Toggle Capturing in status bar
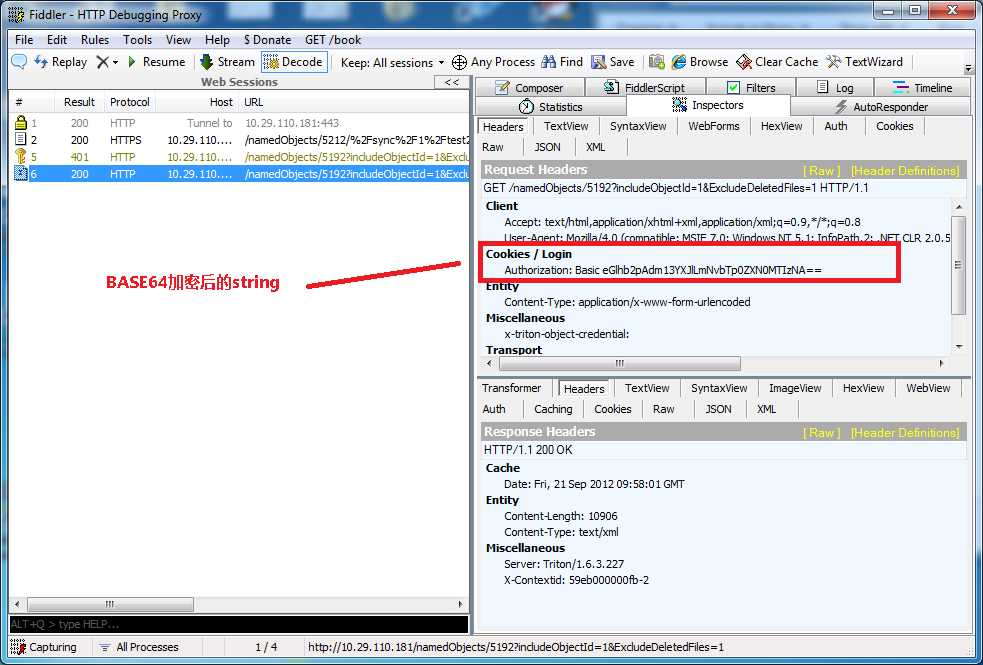This screenshot has width=983, height=665. (44, 647)
